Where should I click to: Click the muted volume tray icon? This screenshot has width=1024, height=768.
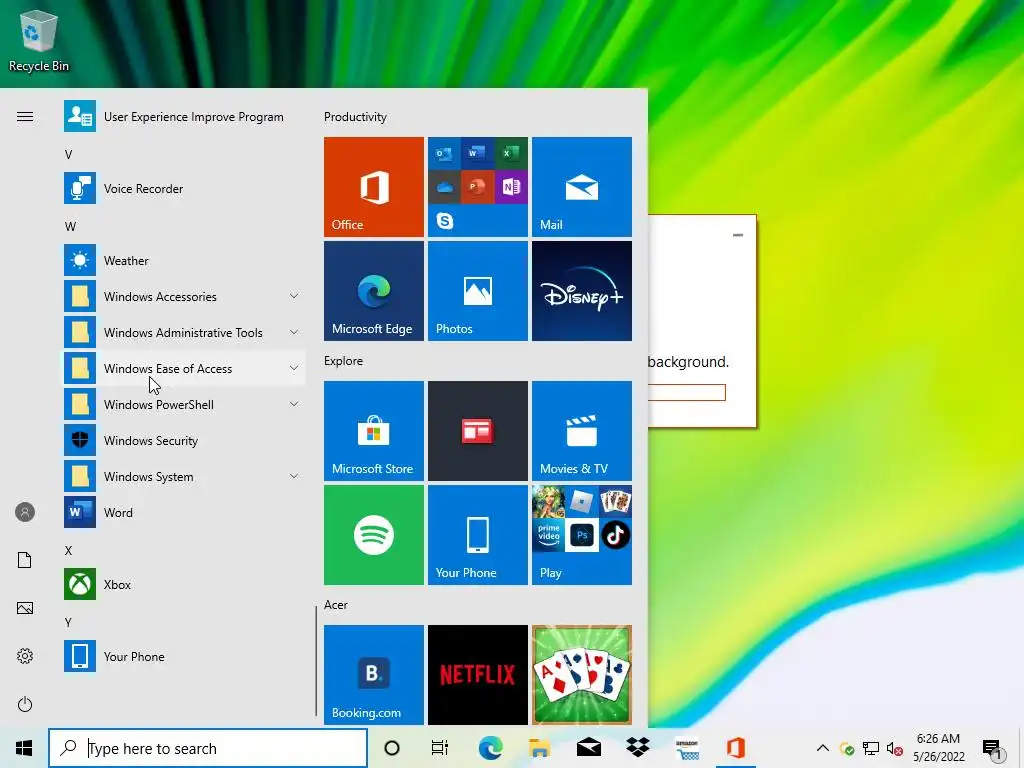coord(895,748)
